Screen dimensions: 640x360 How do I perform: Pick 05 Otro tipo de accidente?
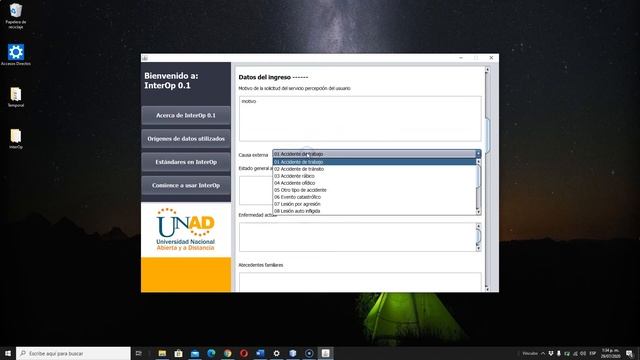pyautogui.click(x=374, y=190)
